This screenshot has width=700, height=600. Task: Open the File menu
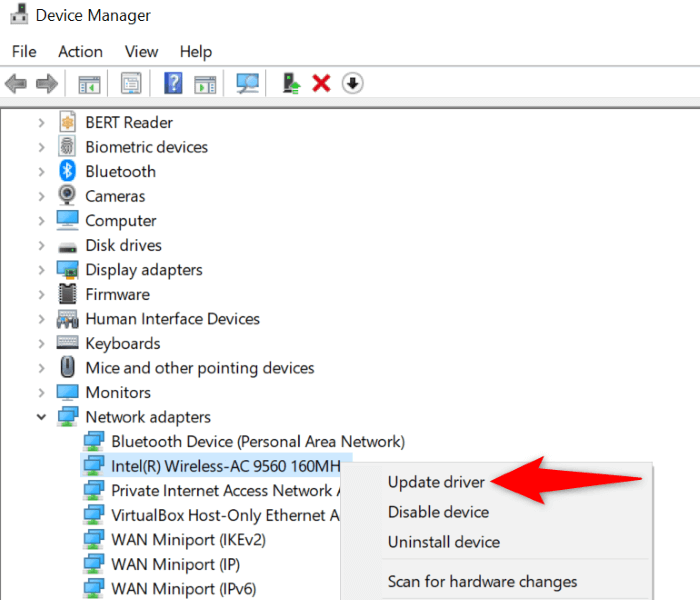(24, 52)
